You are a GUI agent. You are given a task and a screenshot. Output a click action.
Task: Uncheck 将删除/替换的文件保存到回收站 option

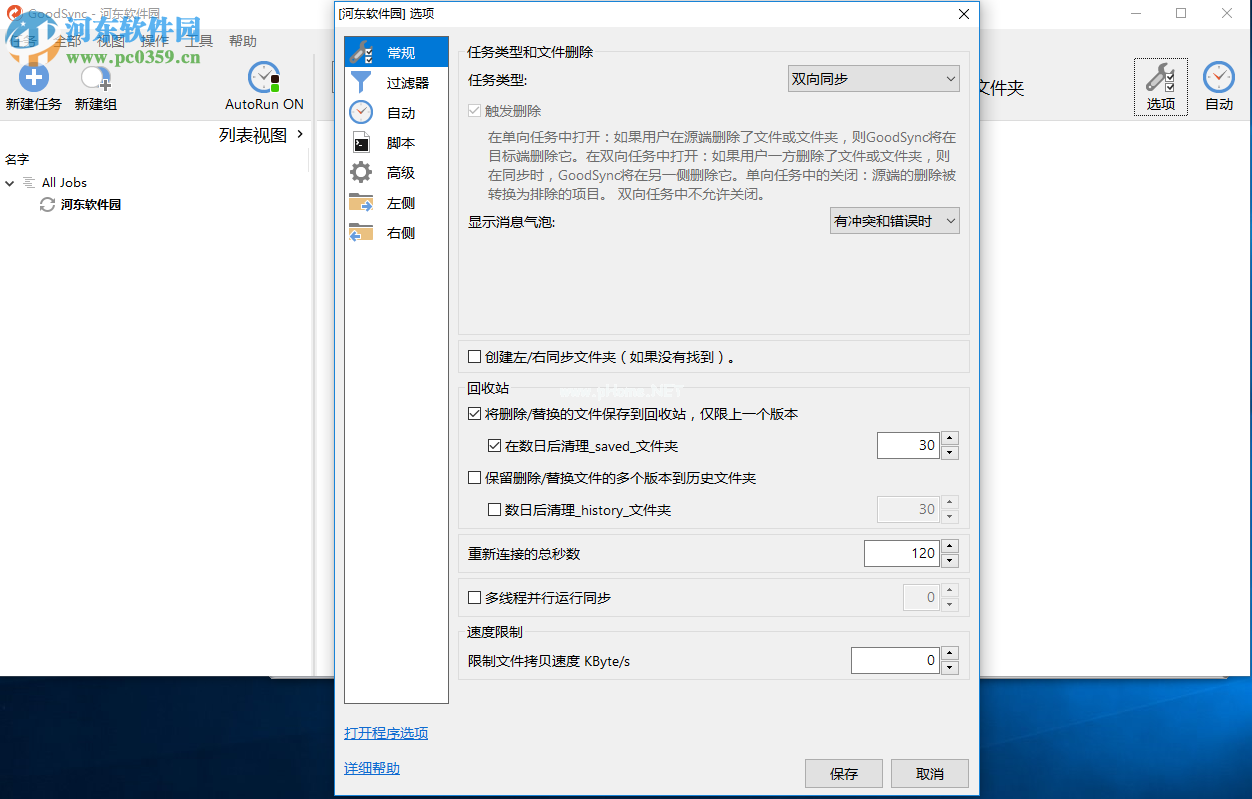coord(475,414)
